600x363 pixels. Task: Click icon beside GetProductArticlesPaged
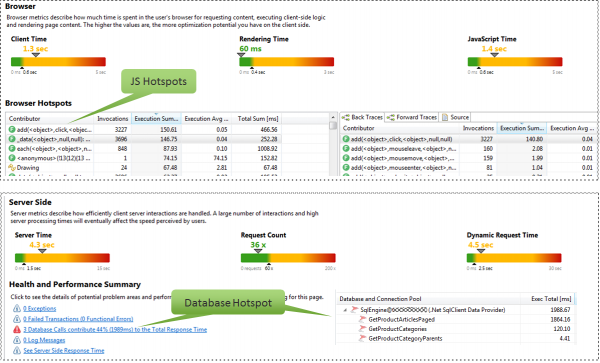362,319
